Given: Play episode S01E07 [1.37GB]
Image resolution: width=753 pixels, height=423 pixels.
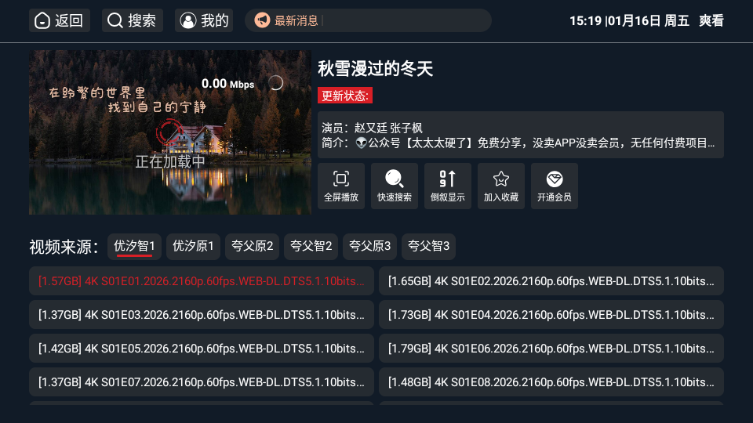Looking at the screenshot, I should click(201, 382).
